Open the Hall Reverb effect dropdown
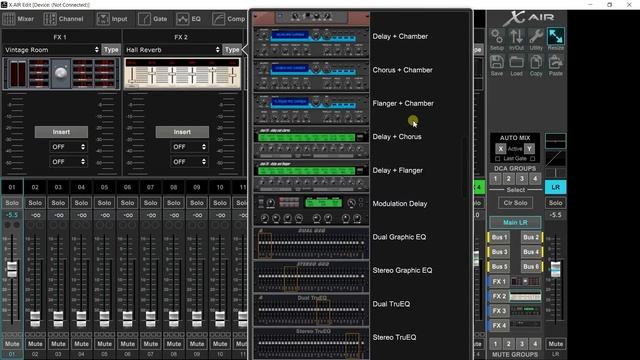This screenshot has width=640, height=360. [172, 50]
